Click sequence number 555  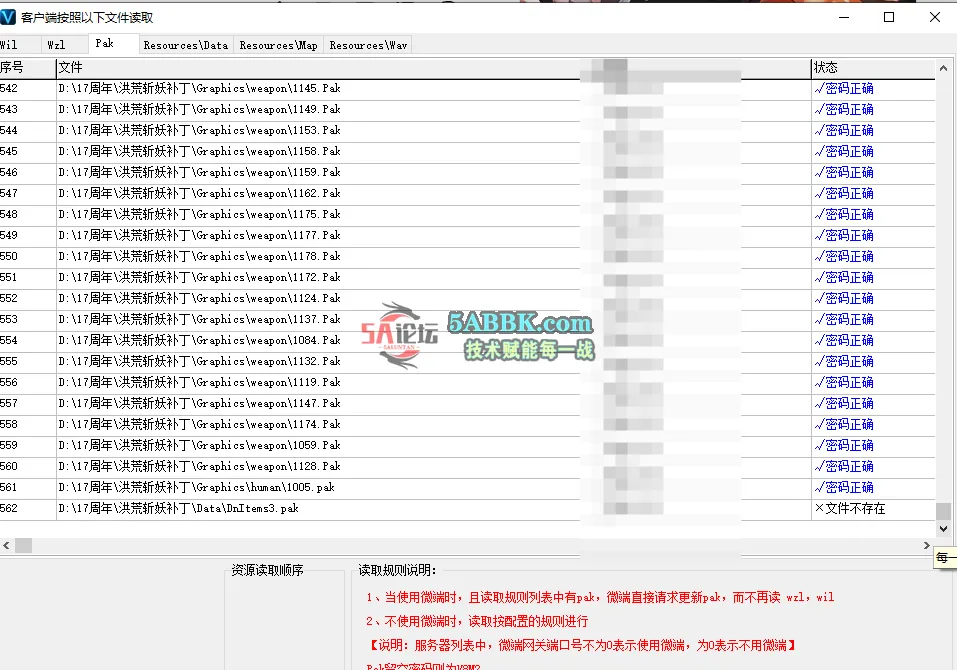9,361
